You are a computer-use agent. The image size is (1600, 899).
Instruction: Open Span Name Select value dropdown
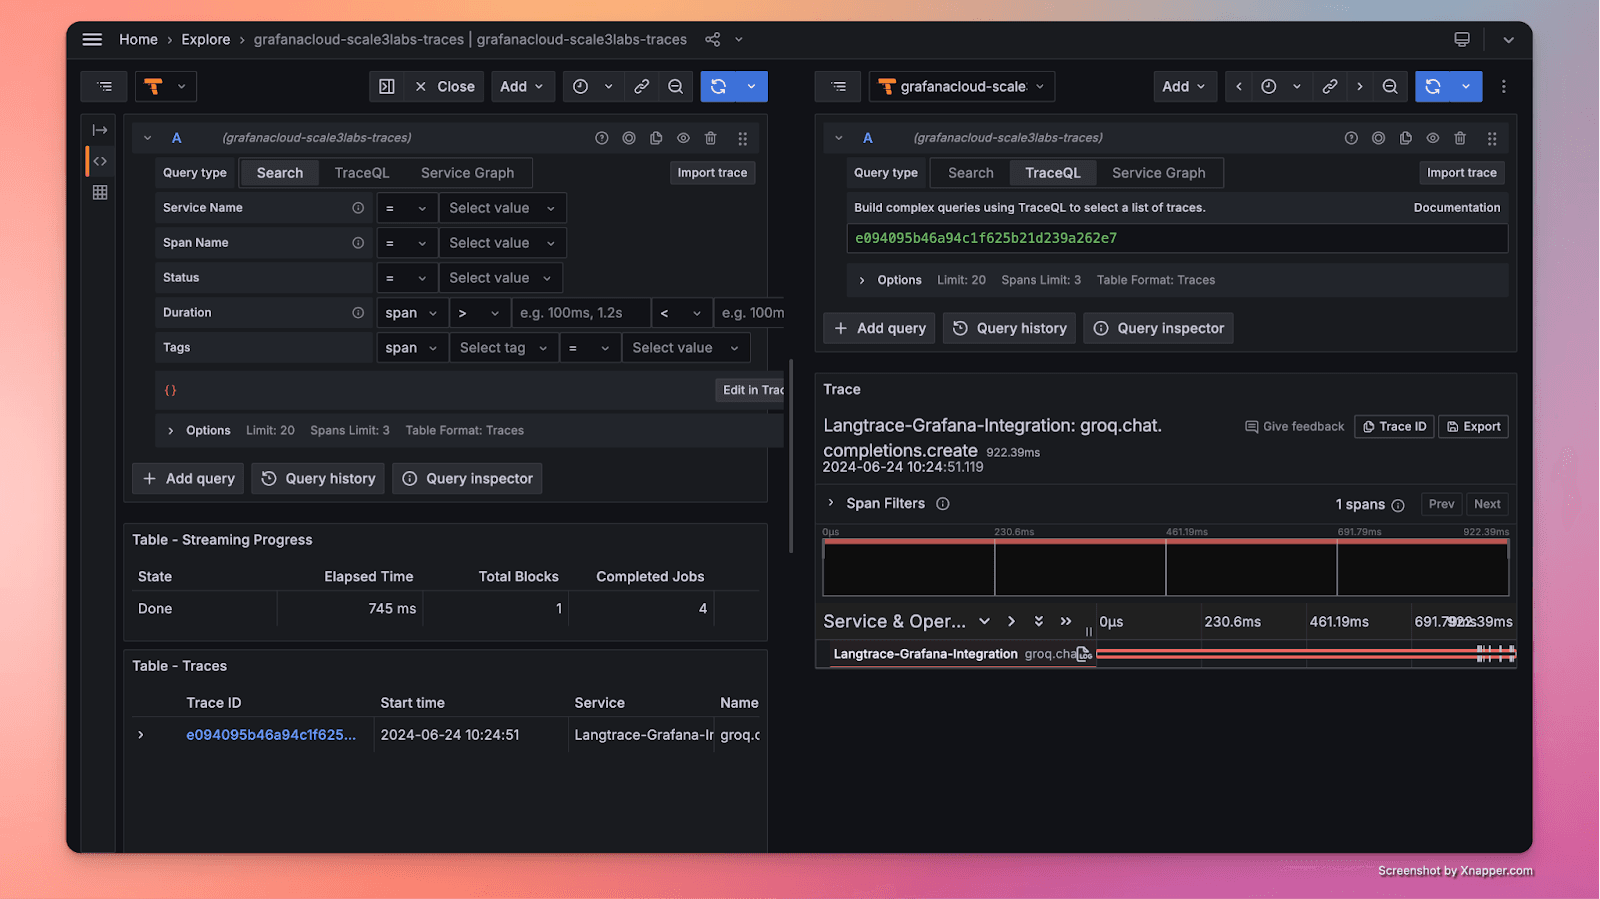(x=502, y=243)
